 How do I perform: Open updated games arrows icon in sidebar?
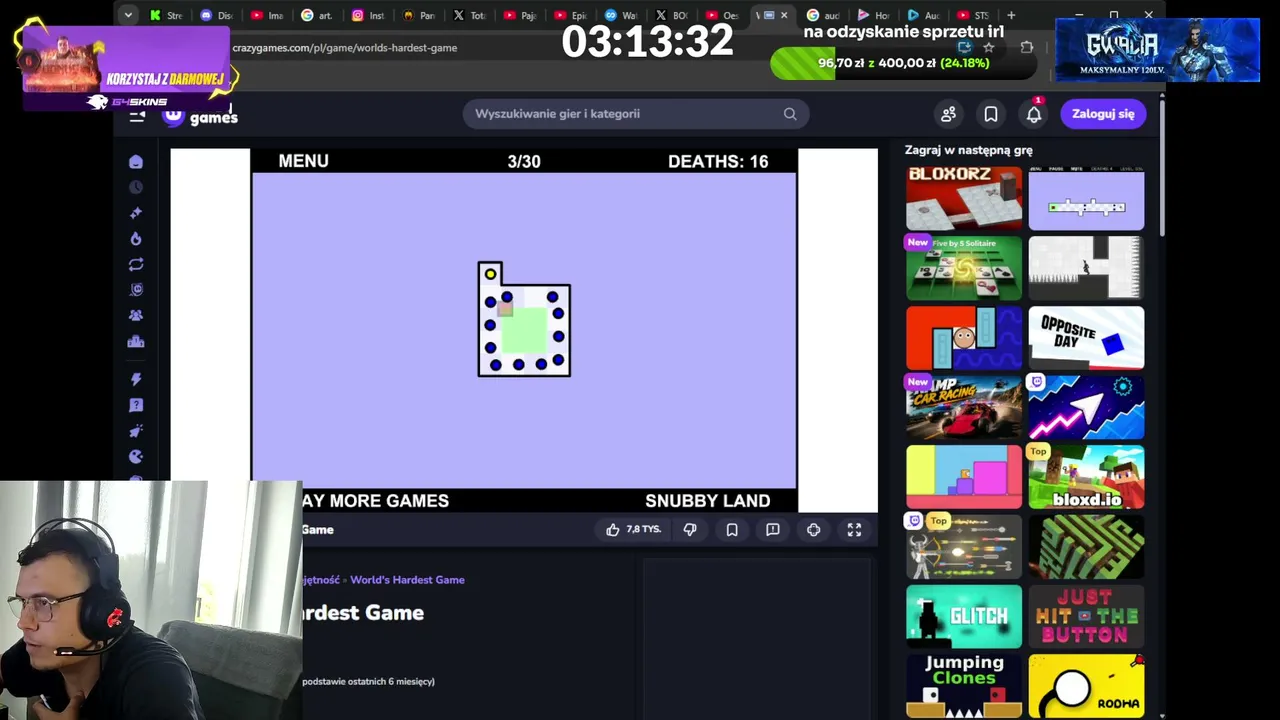[x=136, y=265]
